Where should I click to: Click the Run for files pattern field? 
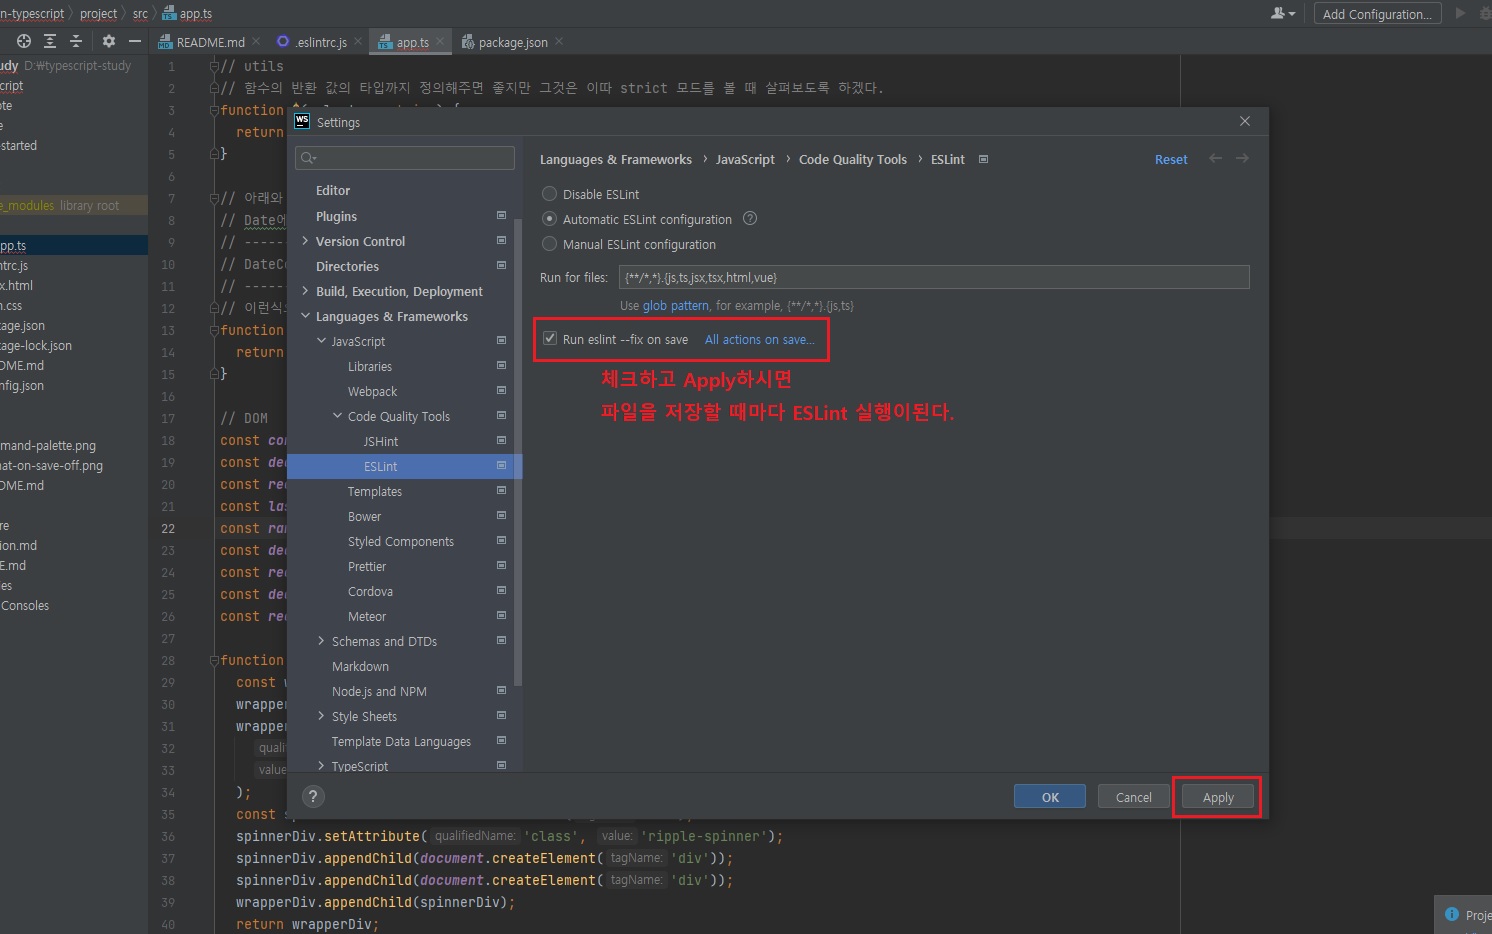click(x=933, y=277)
